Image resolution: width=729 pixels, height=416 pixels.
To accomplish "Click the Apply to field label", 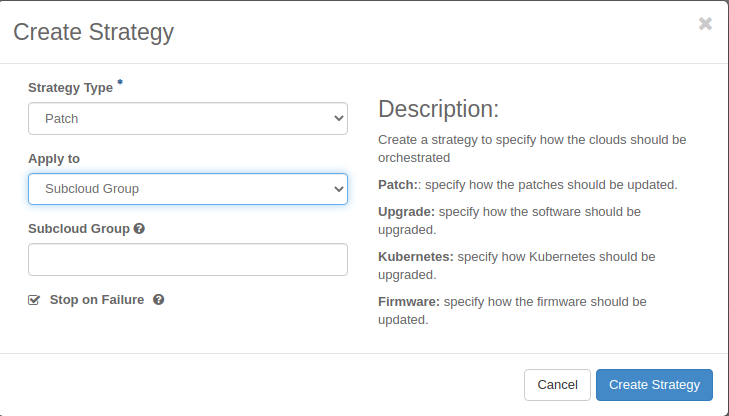I will coord(54,159).
